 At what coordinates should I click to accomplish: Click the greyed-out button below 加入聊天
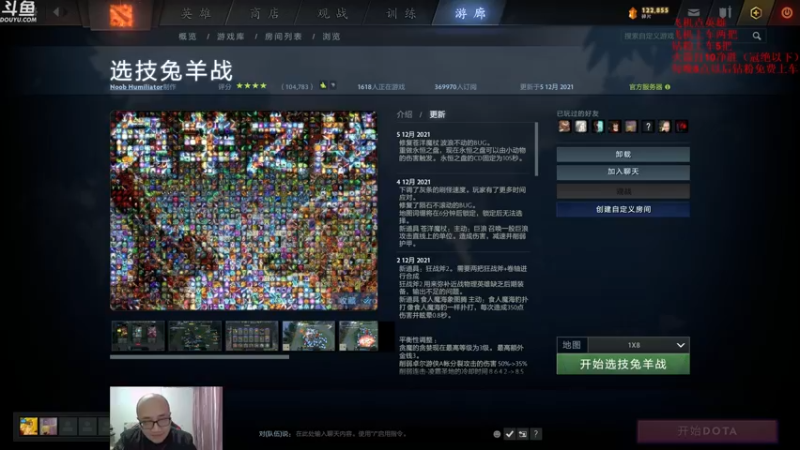623,191
